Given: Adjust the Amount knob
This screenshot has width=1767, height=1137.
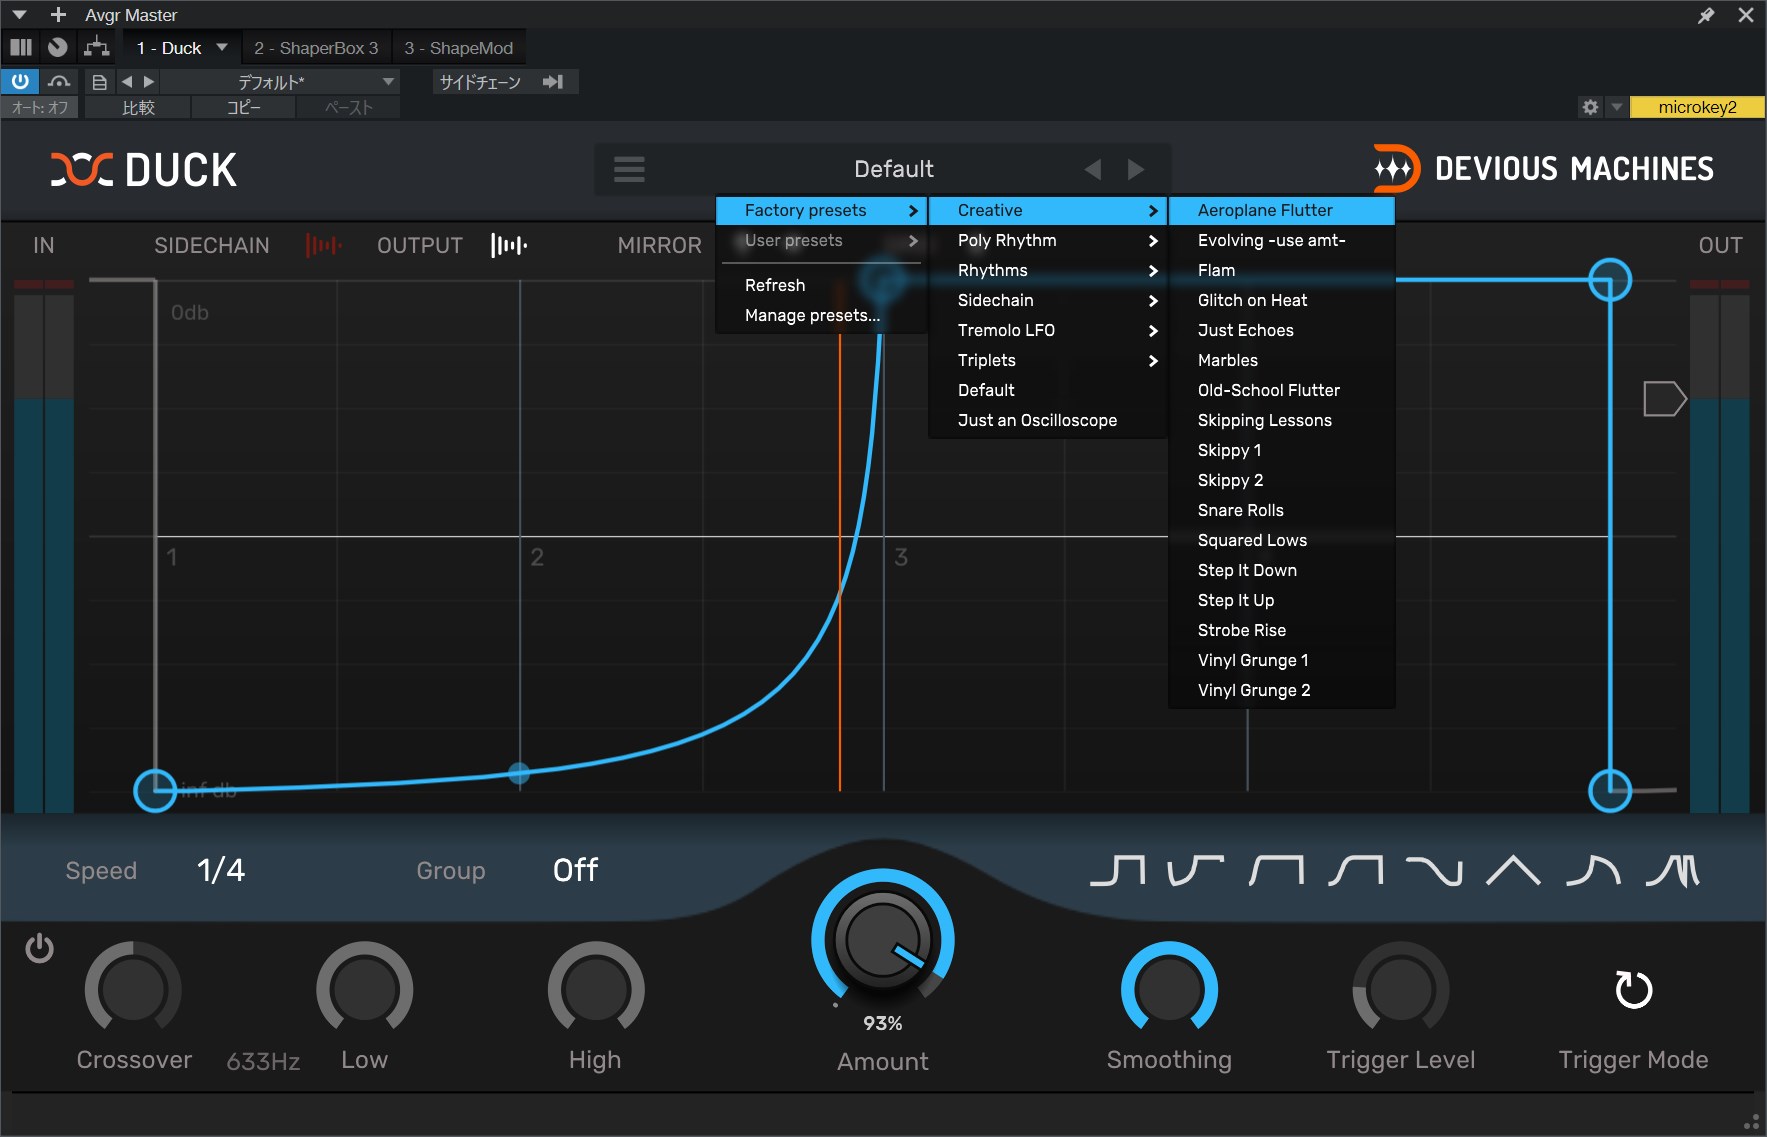Looking at the screenshot, I should coord(883,940).
